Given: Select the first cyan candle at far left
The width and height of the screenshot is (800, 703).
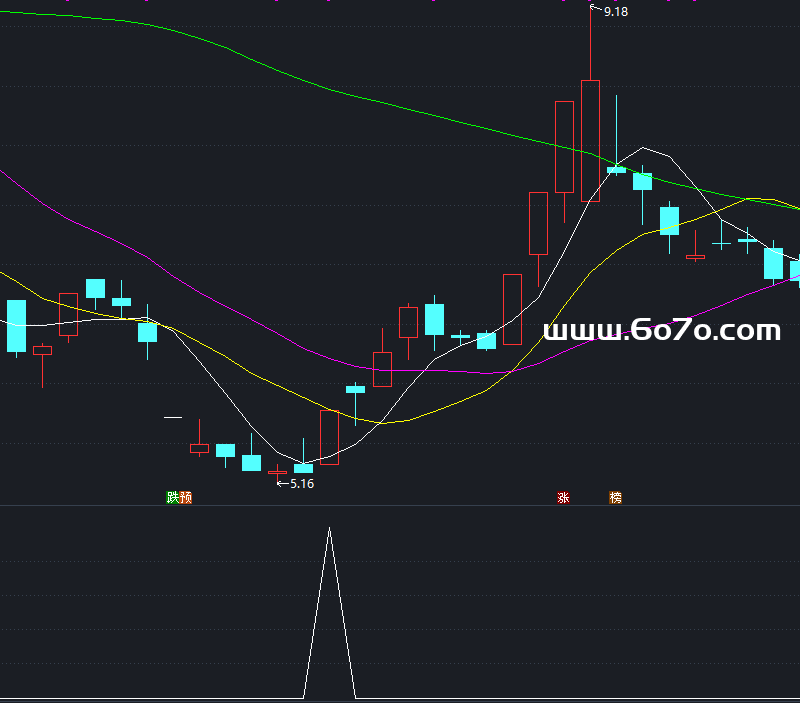Looking at the screenshot, I should (x=16, y=325).
